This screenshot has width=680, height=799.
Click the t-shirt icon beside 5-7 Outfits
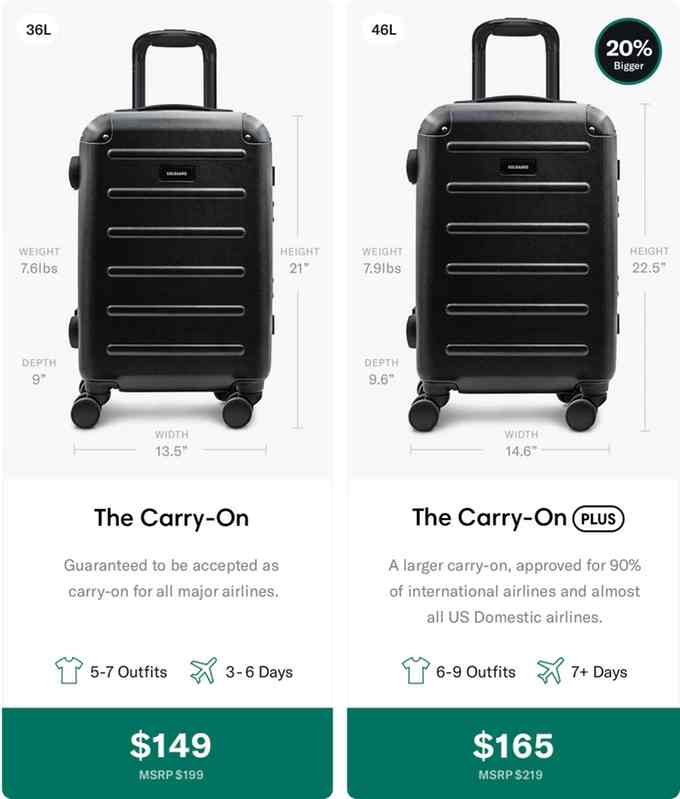click(67, 671)
